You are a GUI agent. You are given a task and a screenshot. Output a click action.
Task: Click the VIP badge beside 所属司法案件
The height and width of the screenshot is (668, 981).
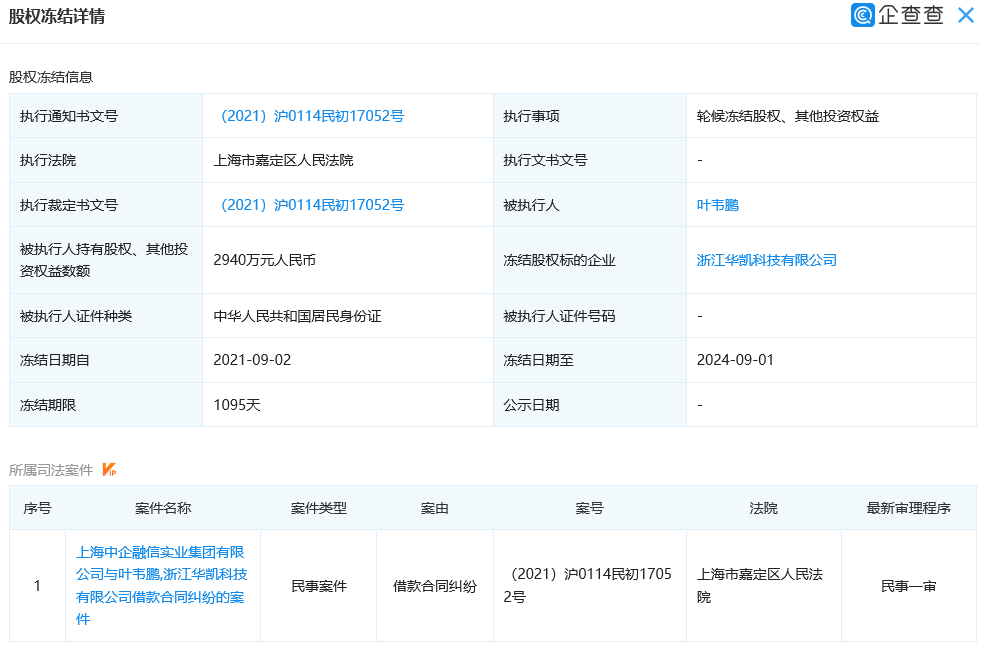click(x=109, y=469)
